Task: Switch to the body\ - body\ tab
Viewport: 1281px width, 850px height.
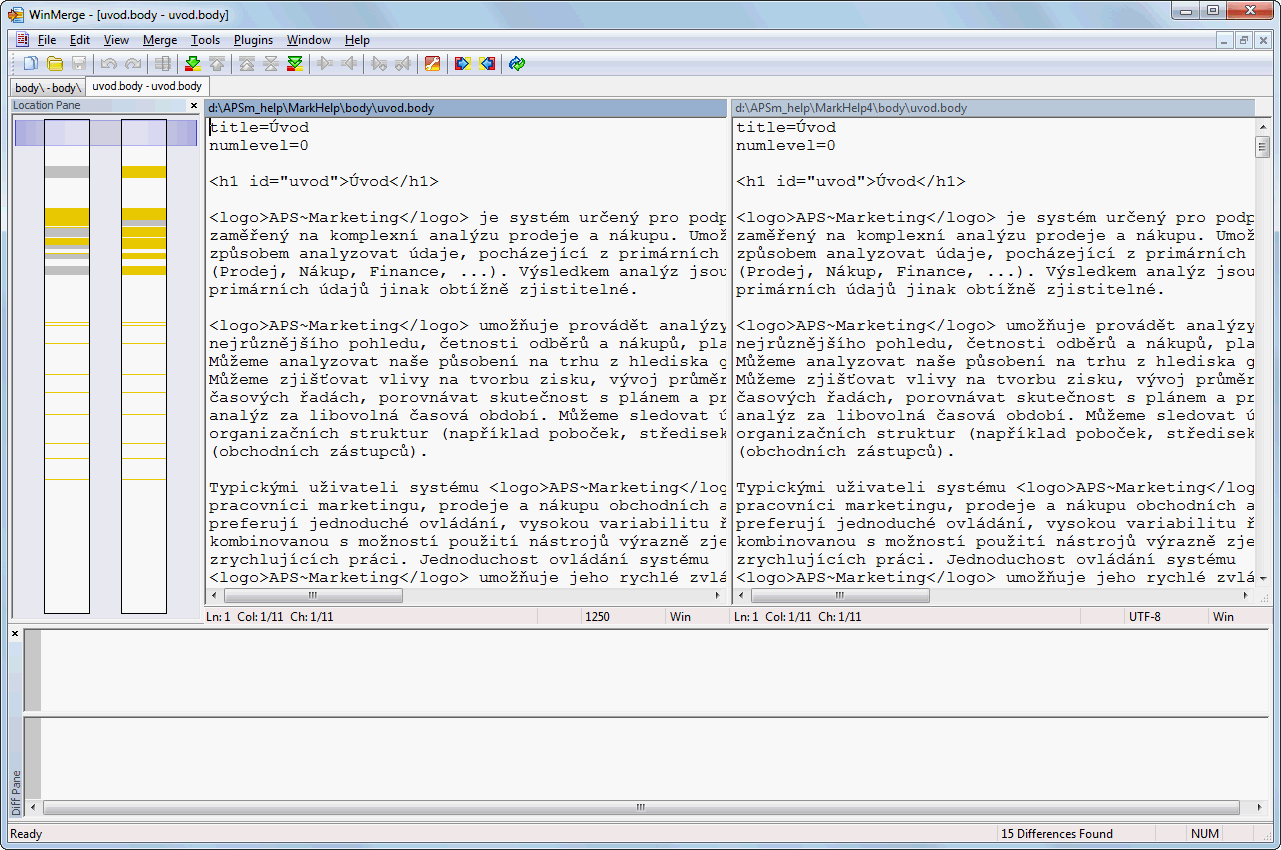Action: 47,88
